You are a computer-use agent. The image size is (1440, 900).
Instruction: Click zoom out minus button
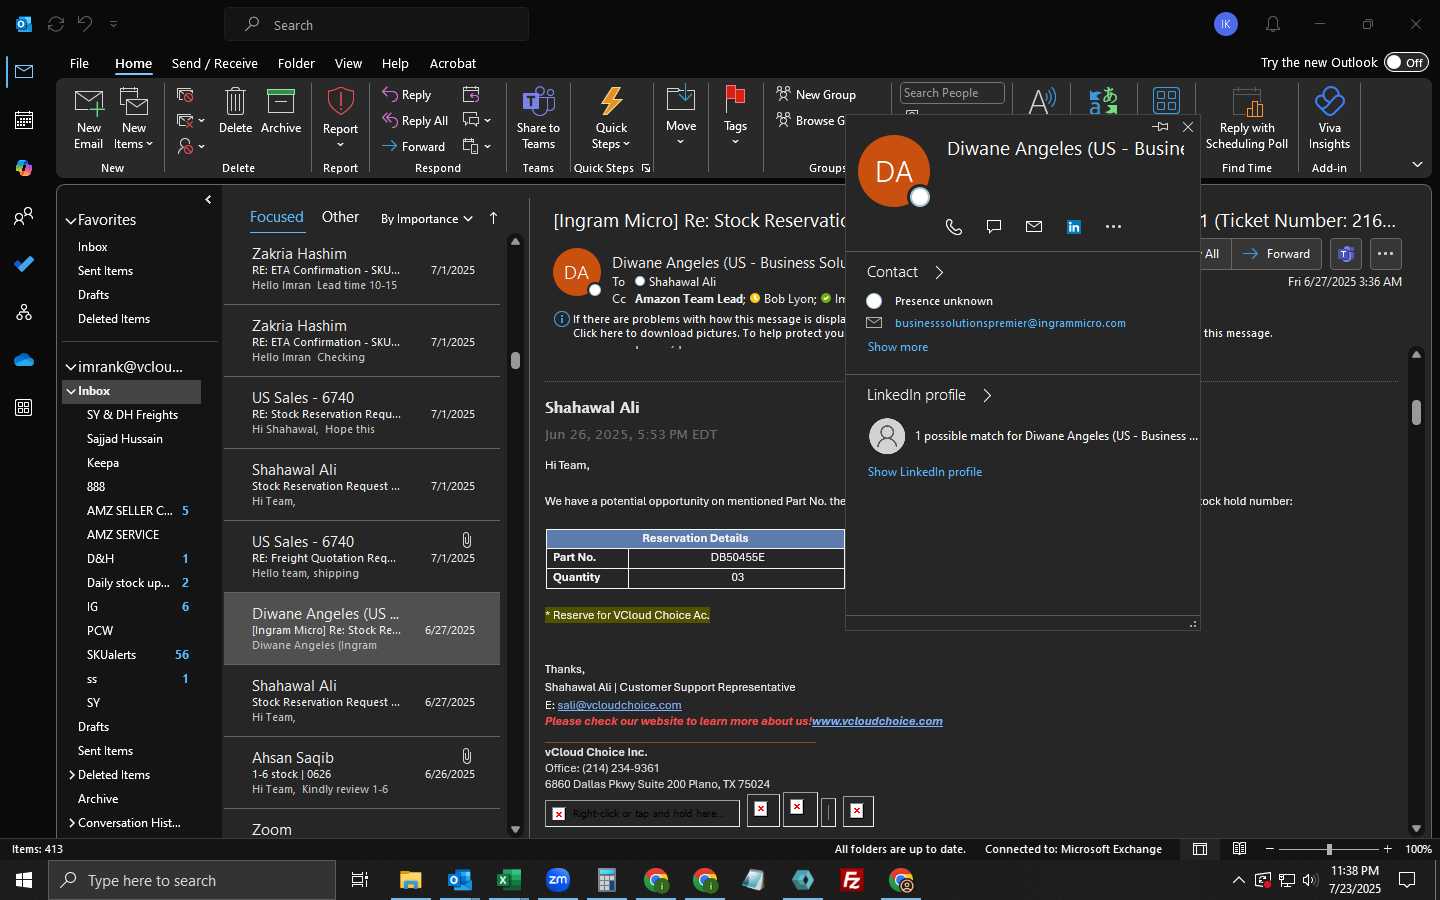coord(1270,849)
